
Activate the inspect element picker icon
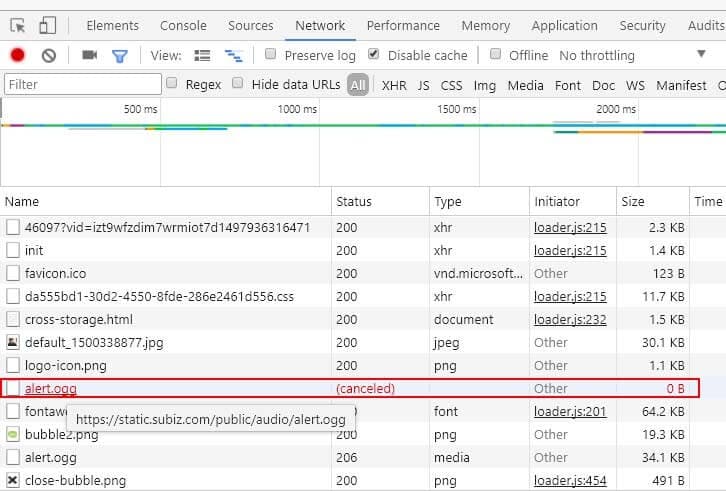(x=18, y=25)
